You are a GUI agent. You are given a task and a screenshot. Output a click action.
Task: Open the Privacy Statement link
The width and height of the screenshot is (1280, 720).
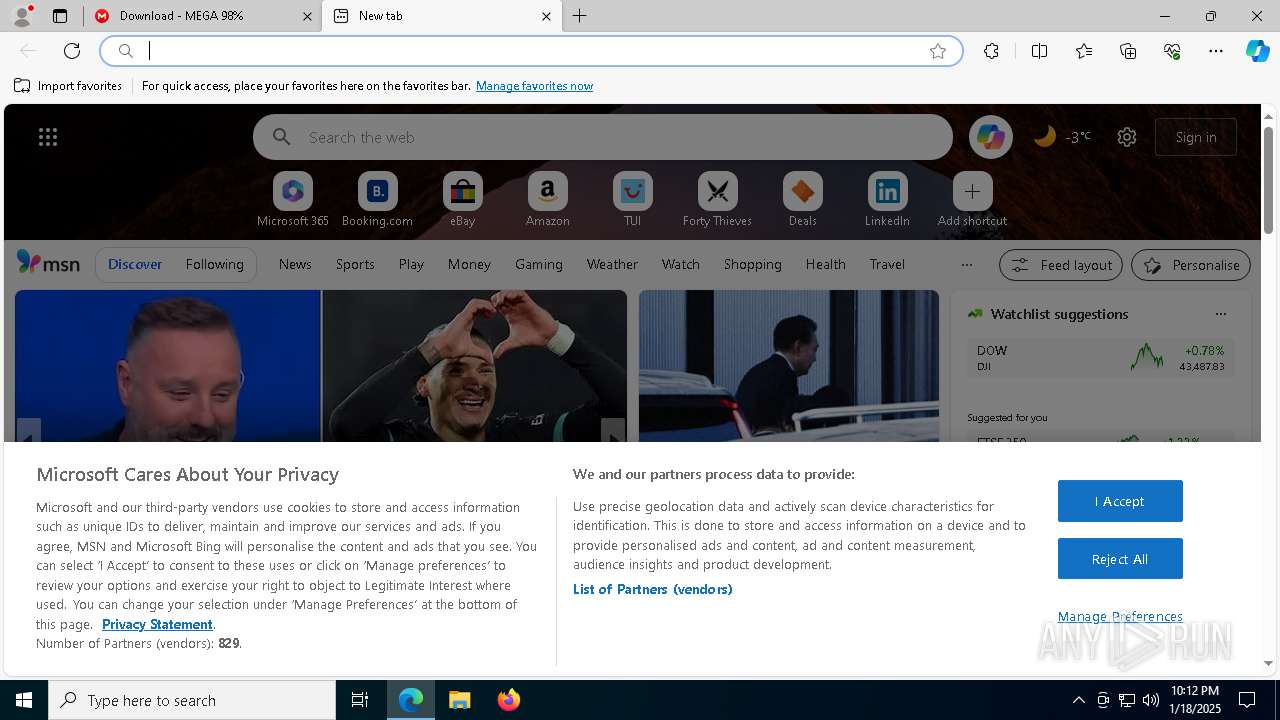[x=157, y=624]
